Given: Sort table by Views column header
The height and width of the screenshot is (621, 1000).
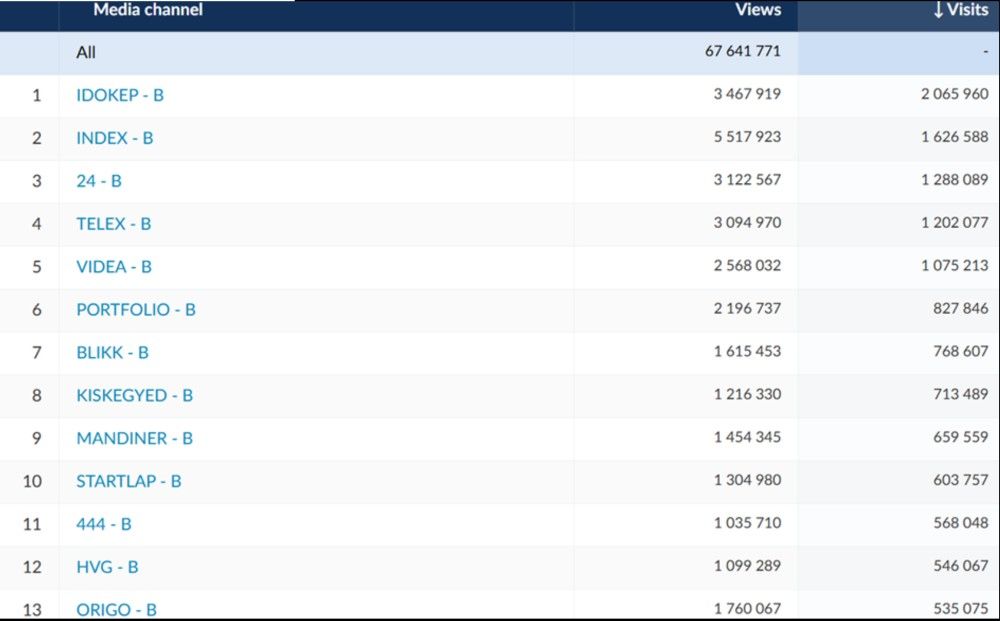Looking at the screenshot, I should pos(758,10).
